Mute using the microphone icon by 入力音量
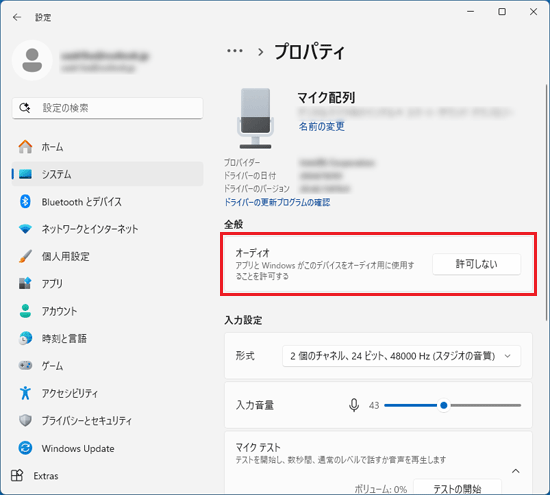The image size is (550, 495). pos(354,405)
